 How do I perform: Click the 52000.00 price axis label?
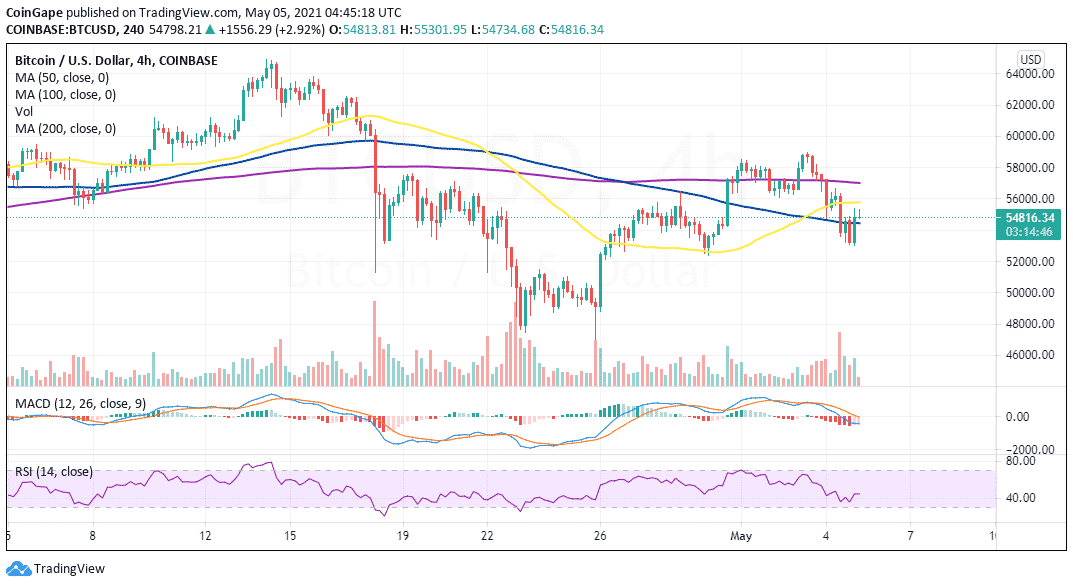(x=1029, y=261)
